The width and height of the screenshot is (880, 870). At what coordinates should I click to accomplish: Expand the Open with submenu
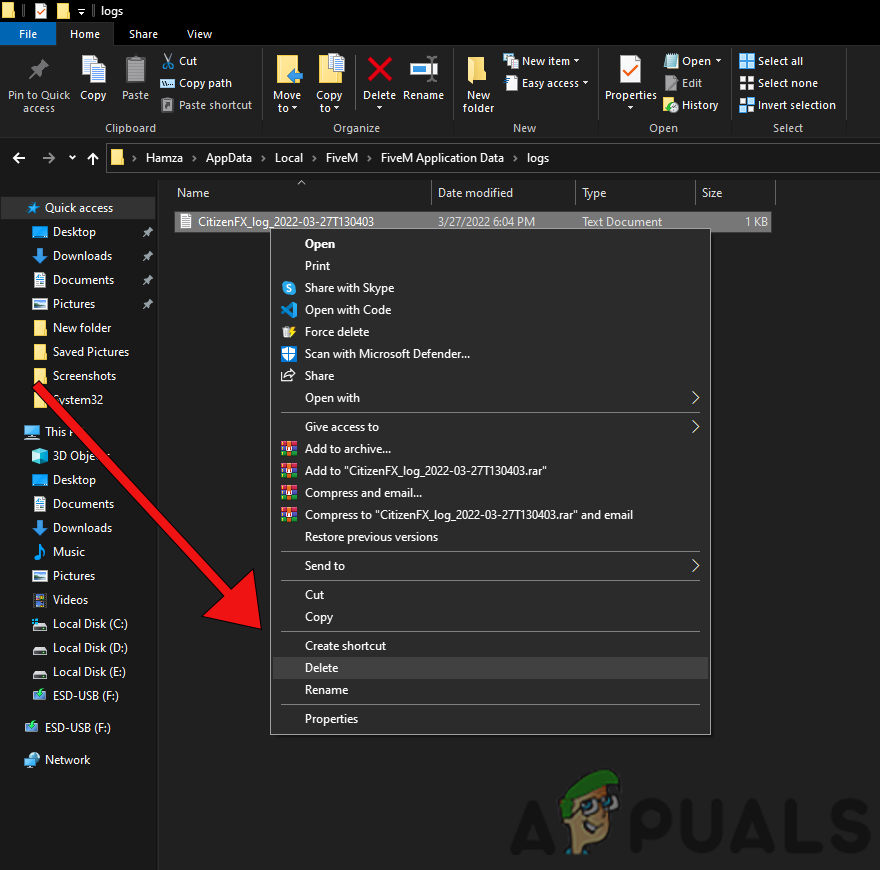[x=490, y=398]
